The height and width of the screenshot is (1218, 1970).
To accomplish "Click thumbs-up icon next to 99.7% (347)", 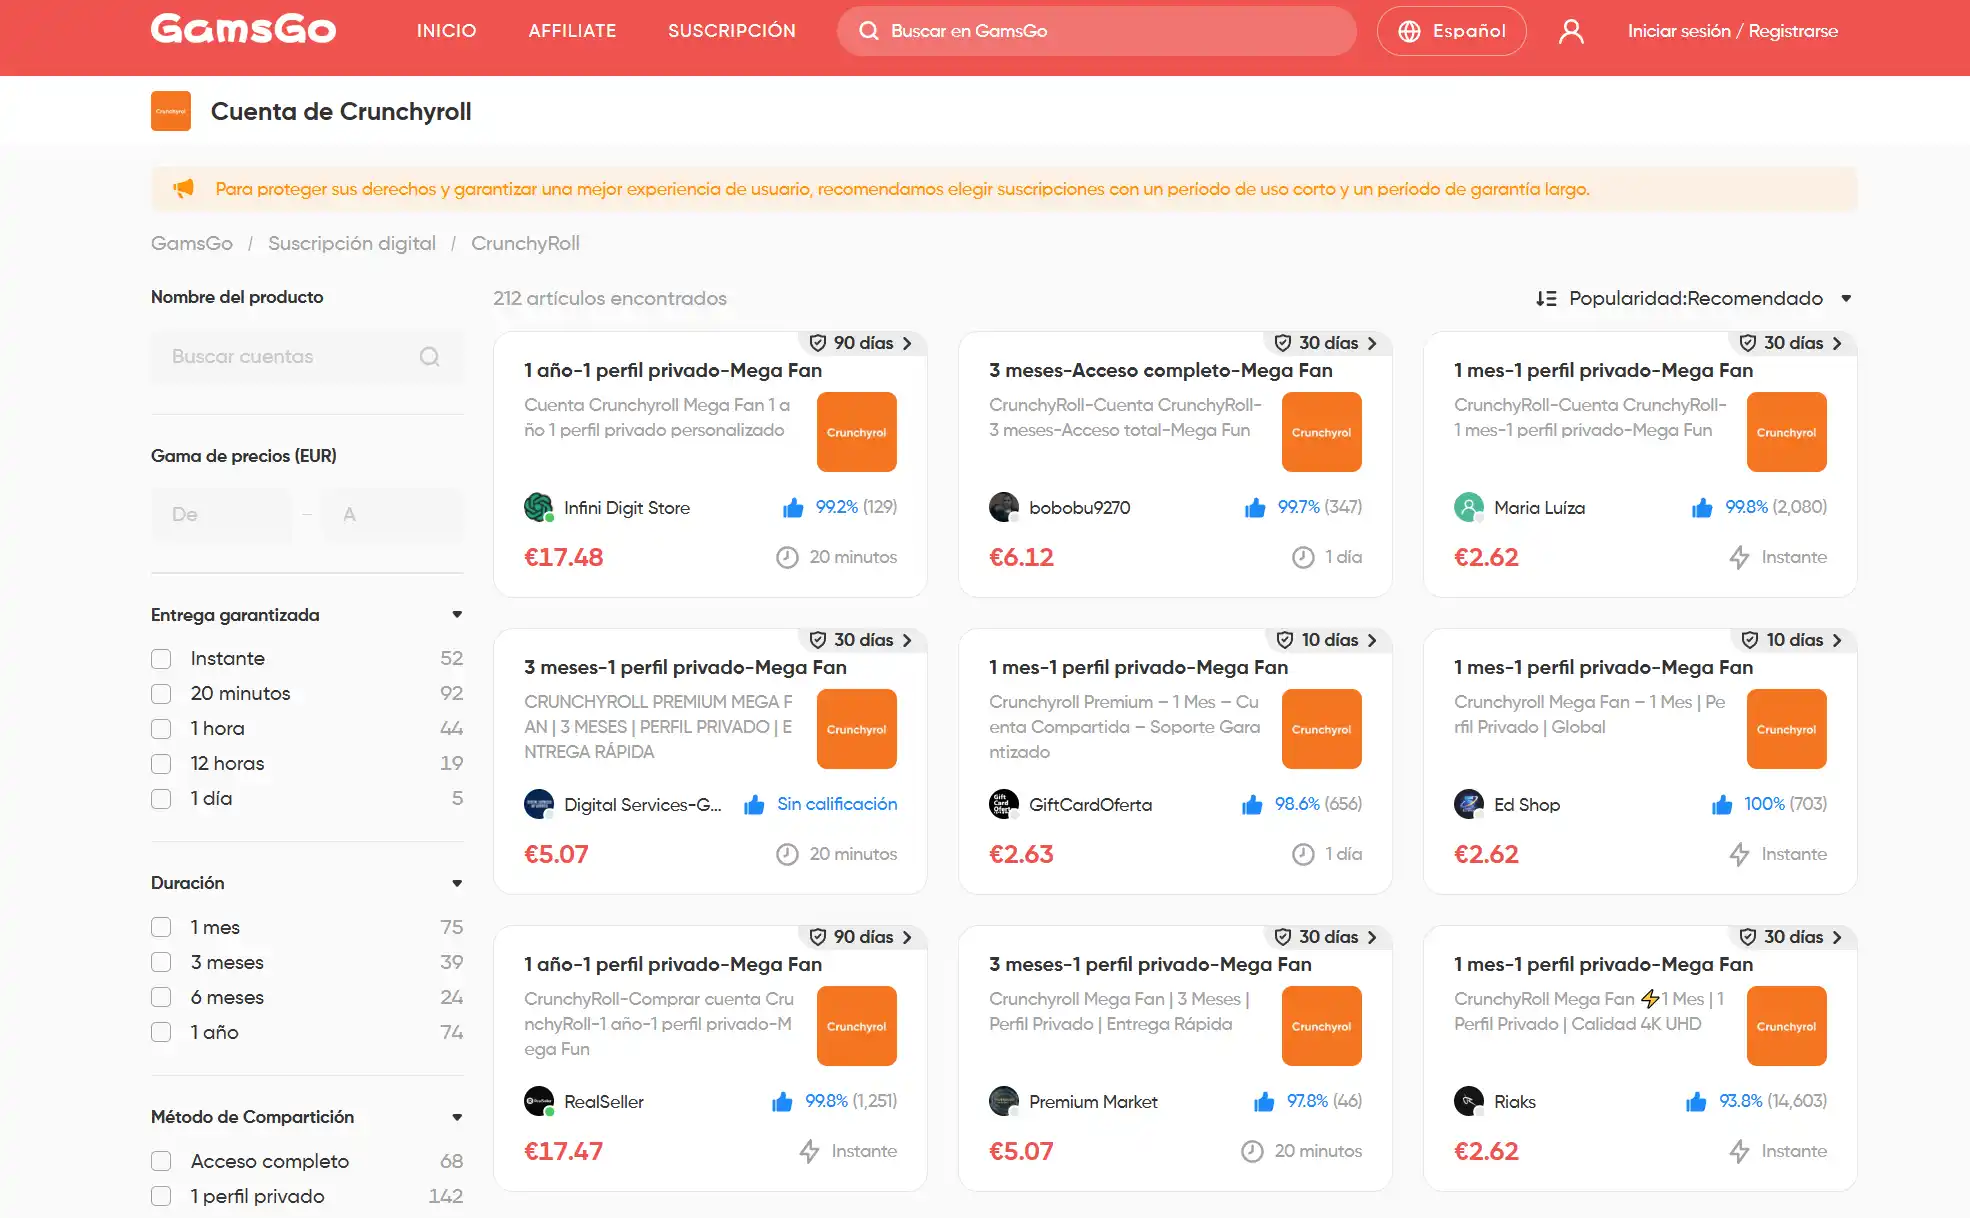I will [x=1255, y=508].
